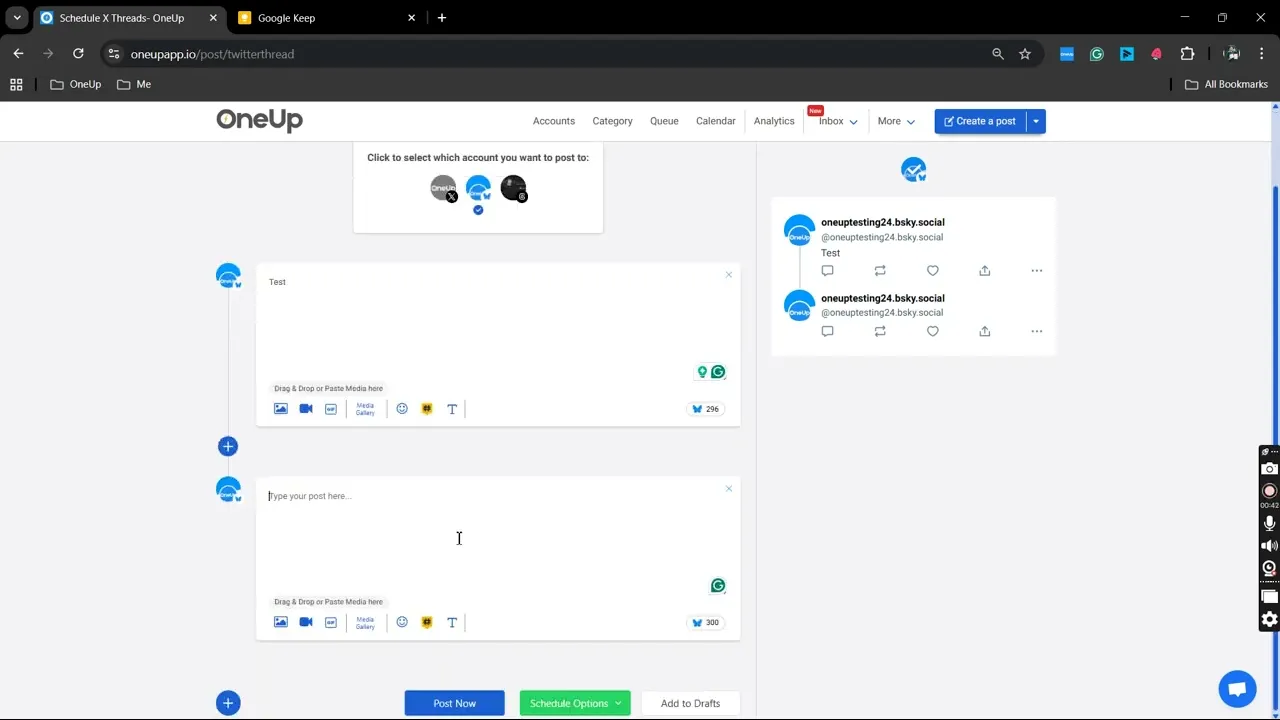1280x720 pixels.
Task: Open the tab search dropdown
Action: click(17, 18)
